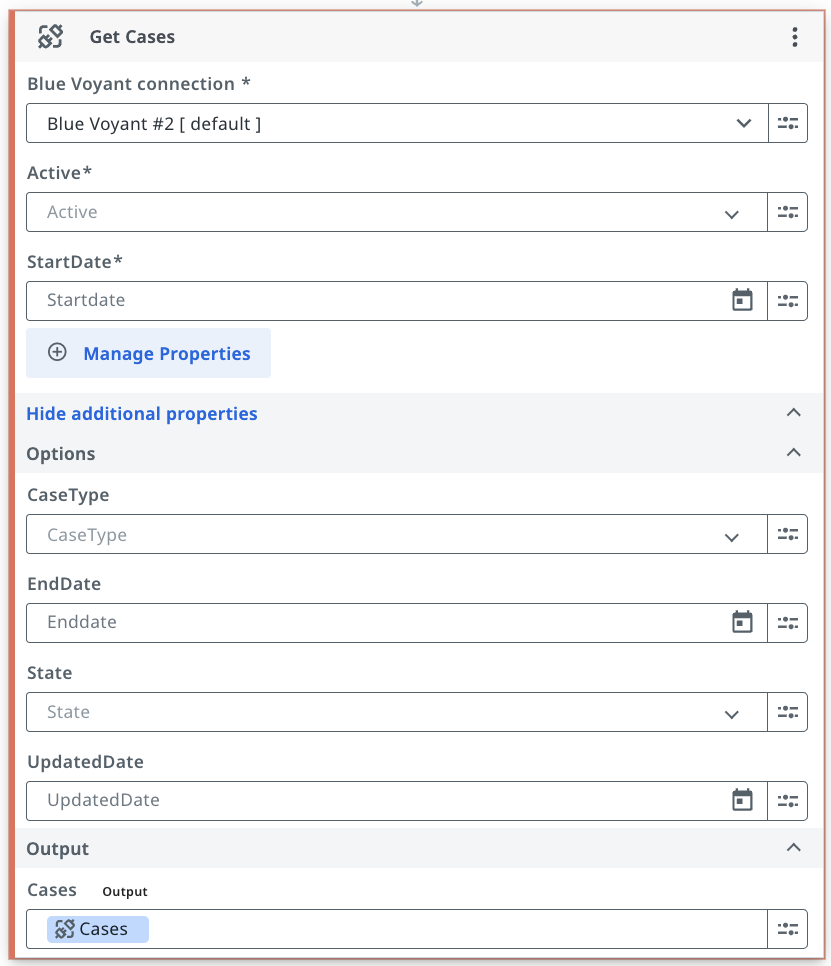This screenshot has height=966, width=831.
Task: Click the settings icon beside StartDate field
Action: click(788, 301)
